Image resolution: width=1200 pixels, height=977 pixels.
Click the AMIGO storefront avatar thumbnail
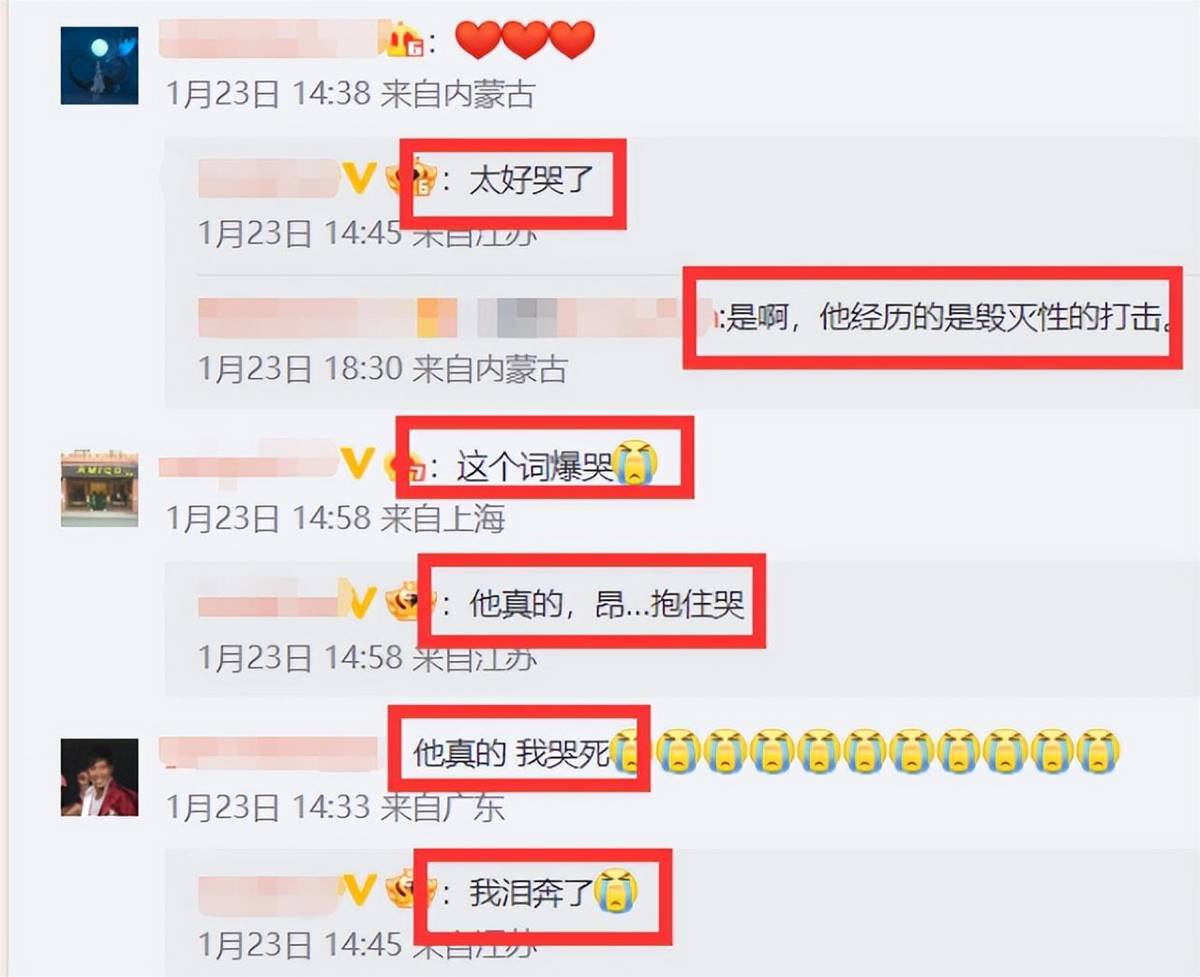click(99, 489)
